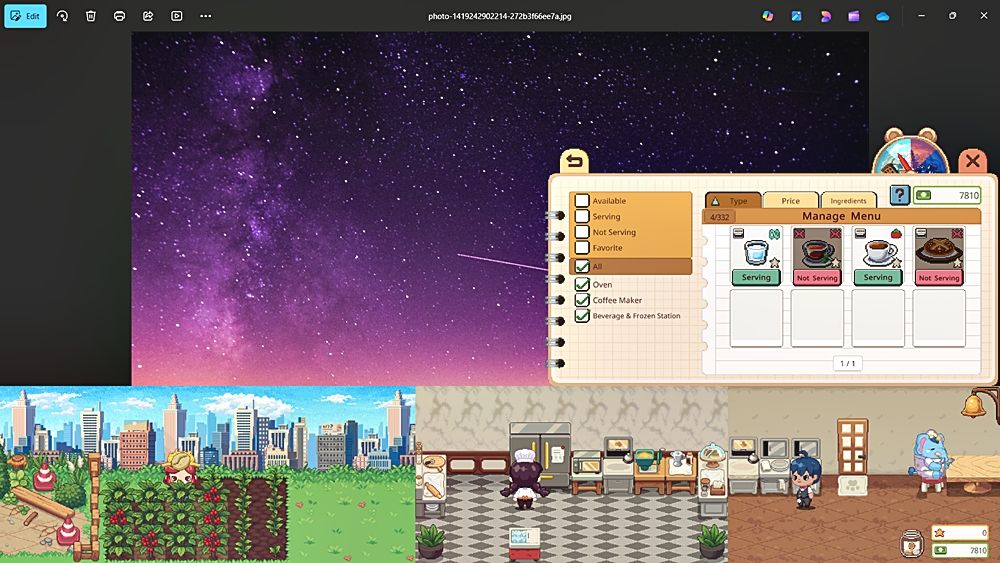Toggle Serving button under the coffee cup
The width and height of the screenshot is (1000, 563).
point(878,277)
